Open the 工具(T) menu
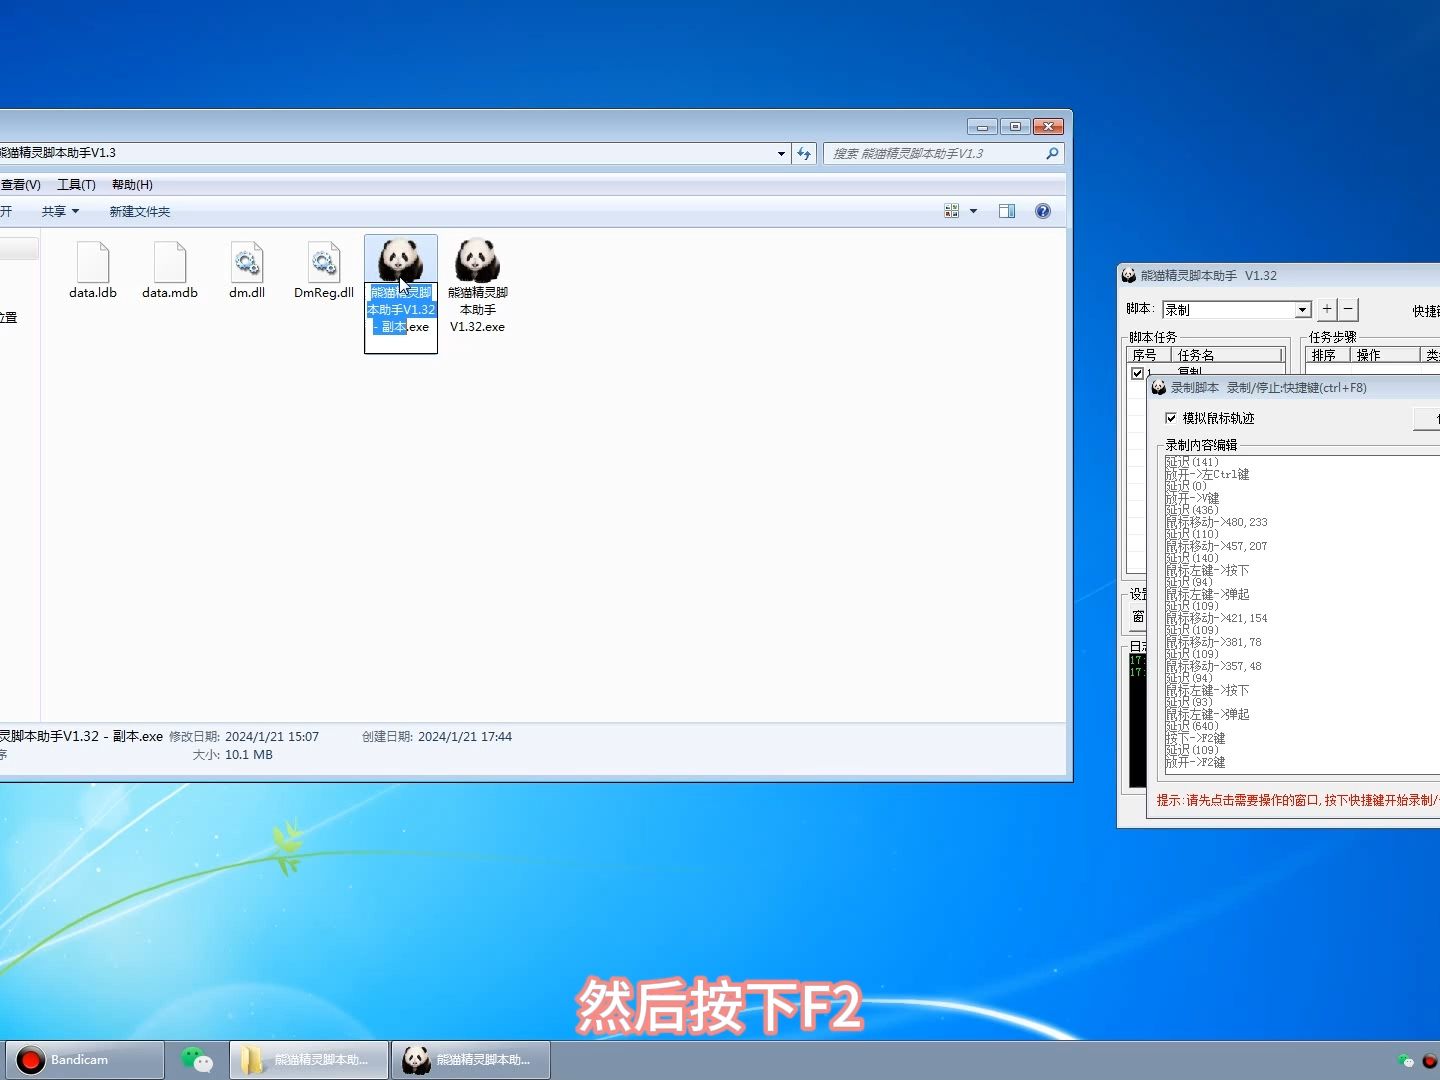This screenshot has height=1080, width=1440. click(x=76, y=184)
